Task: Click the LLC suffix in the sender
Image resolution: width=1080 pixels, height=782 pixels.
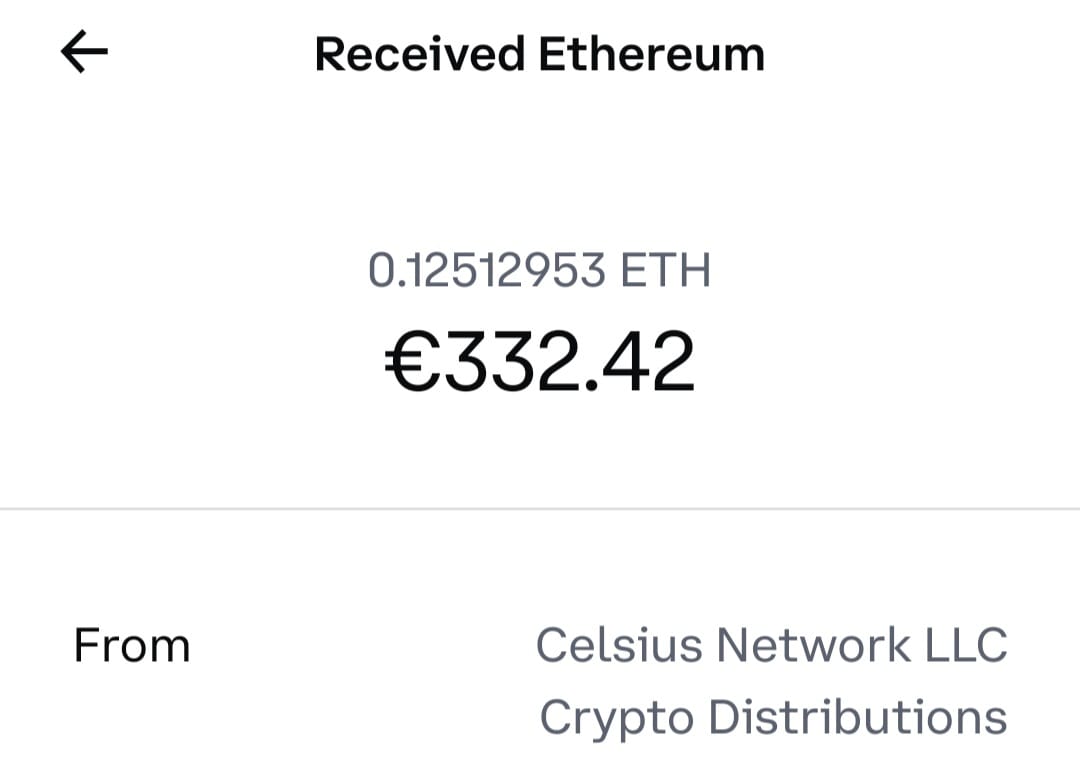Action: point(965,645)
